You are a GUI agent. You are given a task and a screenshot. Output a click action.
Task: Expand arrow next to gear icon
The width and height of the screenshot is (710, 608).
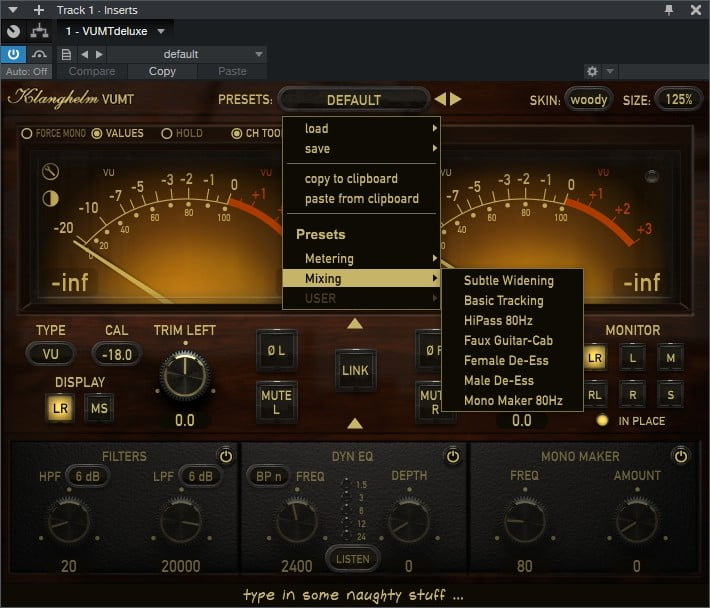point(609,71)
